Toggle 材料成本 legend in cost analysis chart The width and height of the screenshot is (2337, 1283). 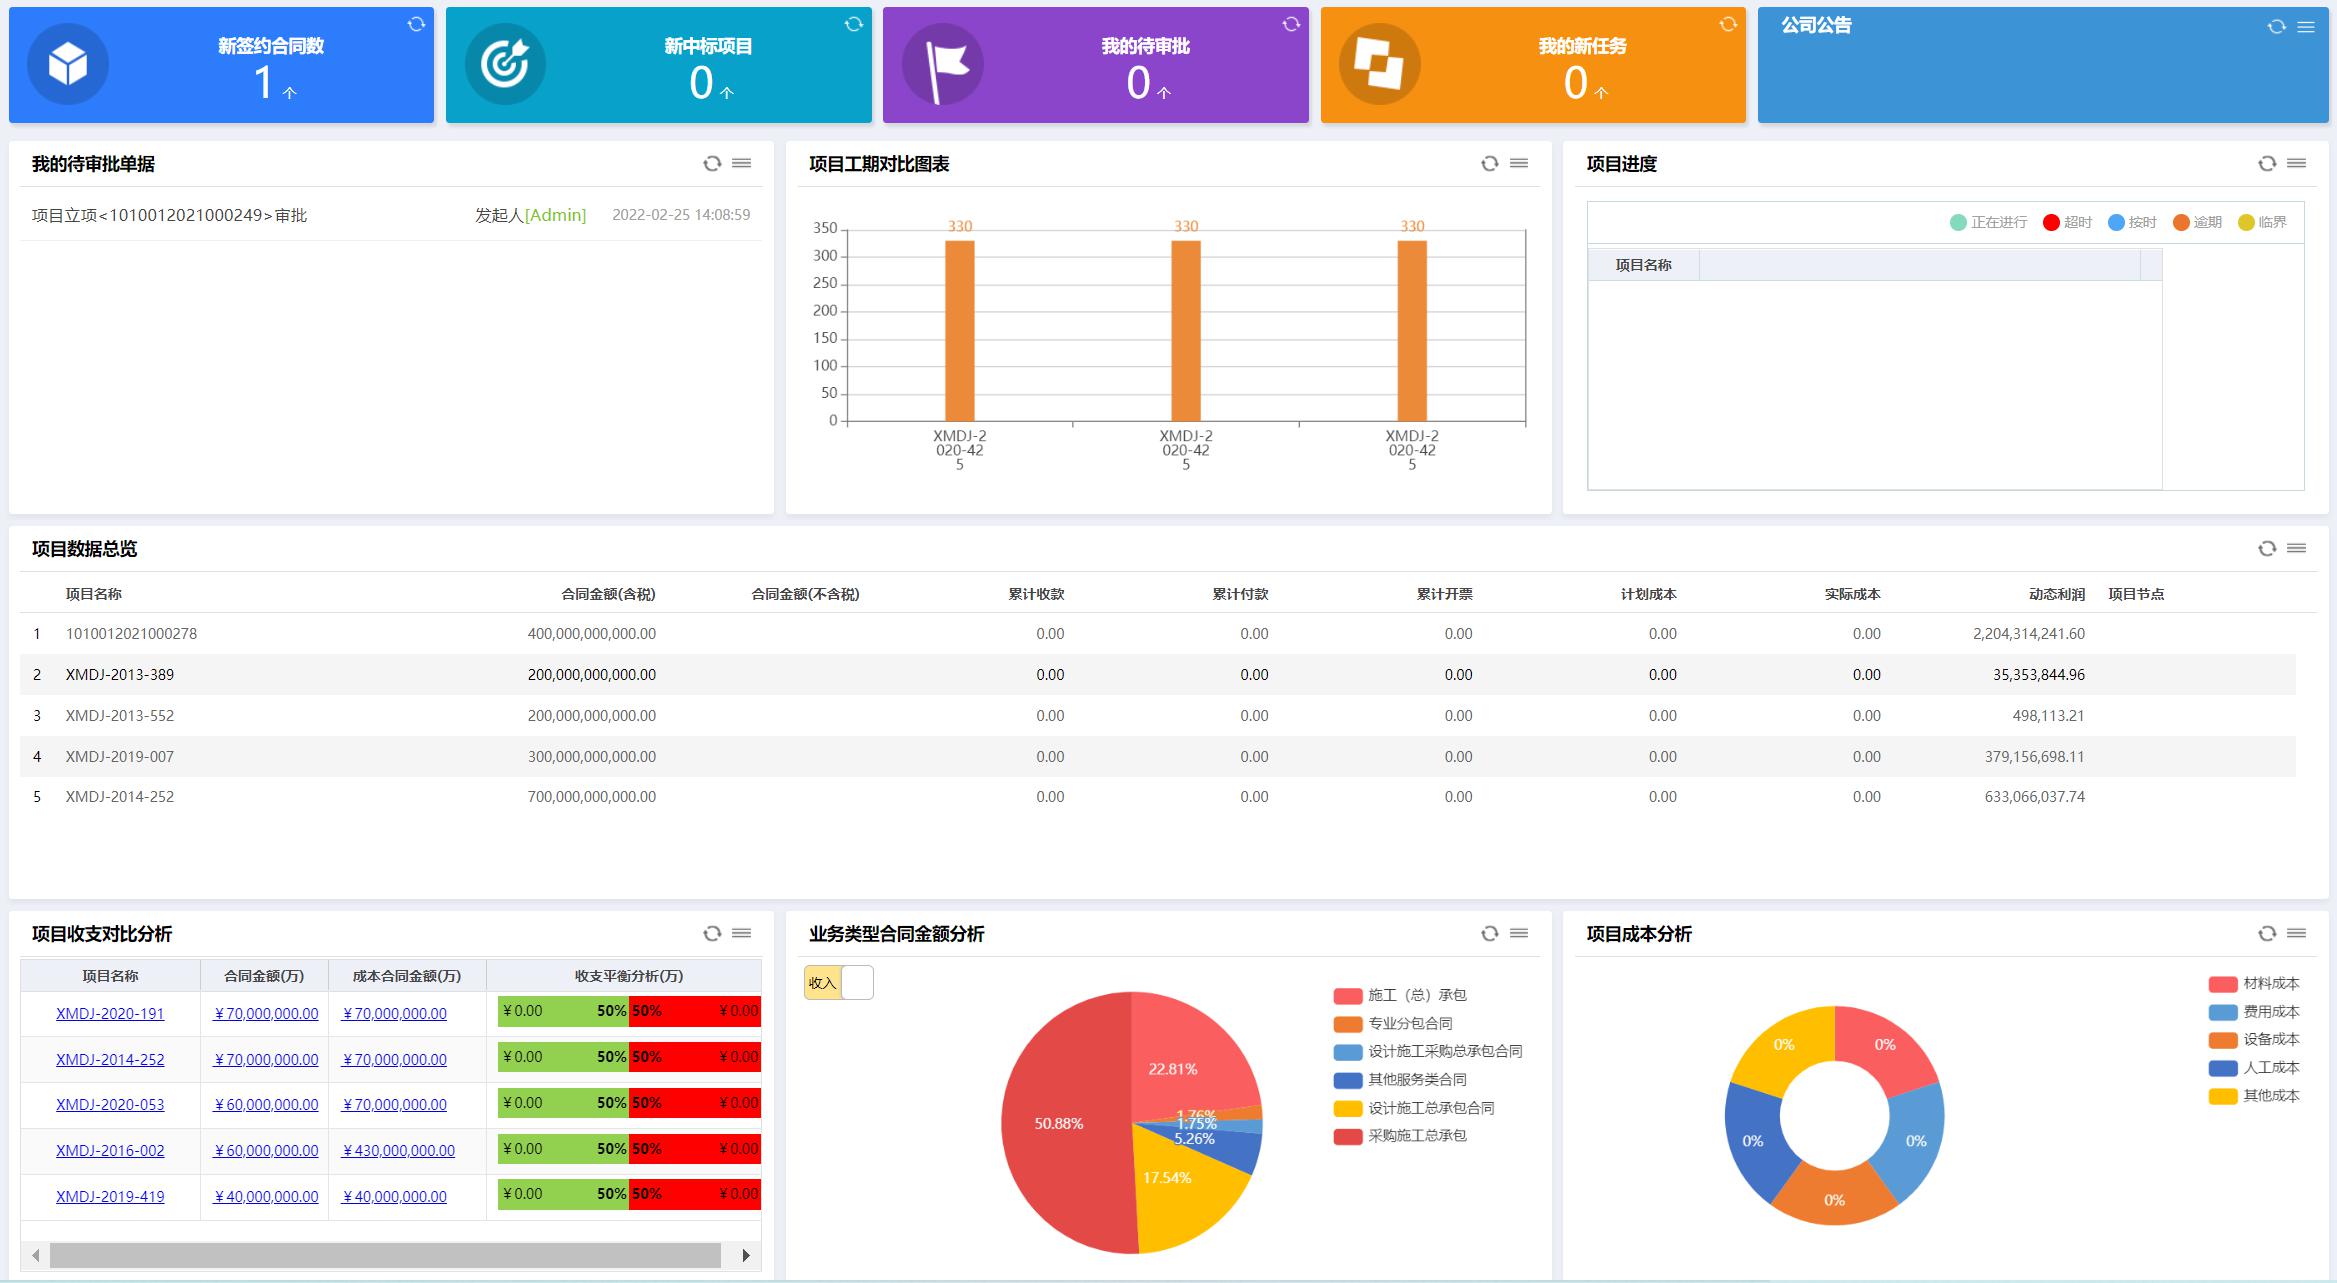point(2270,983)
